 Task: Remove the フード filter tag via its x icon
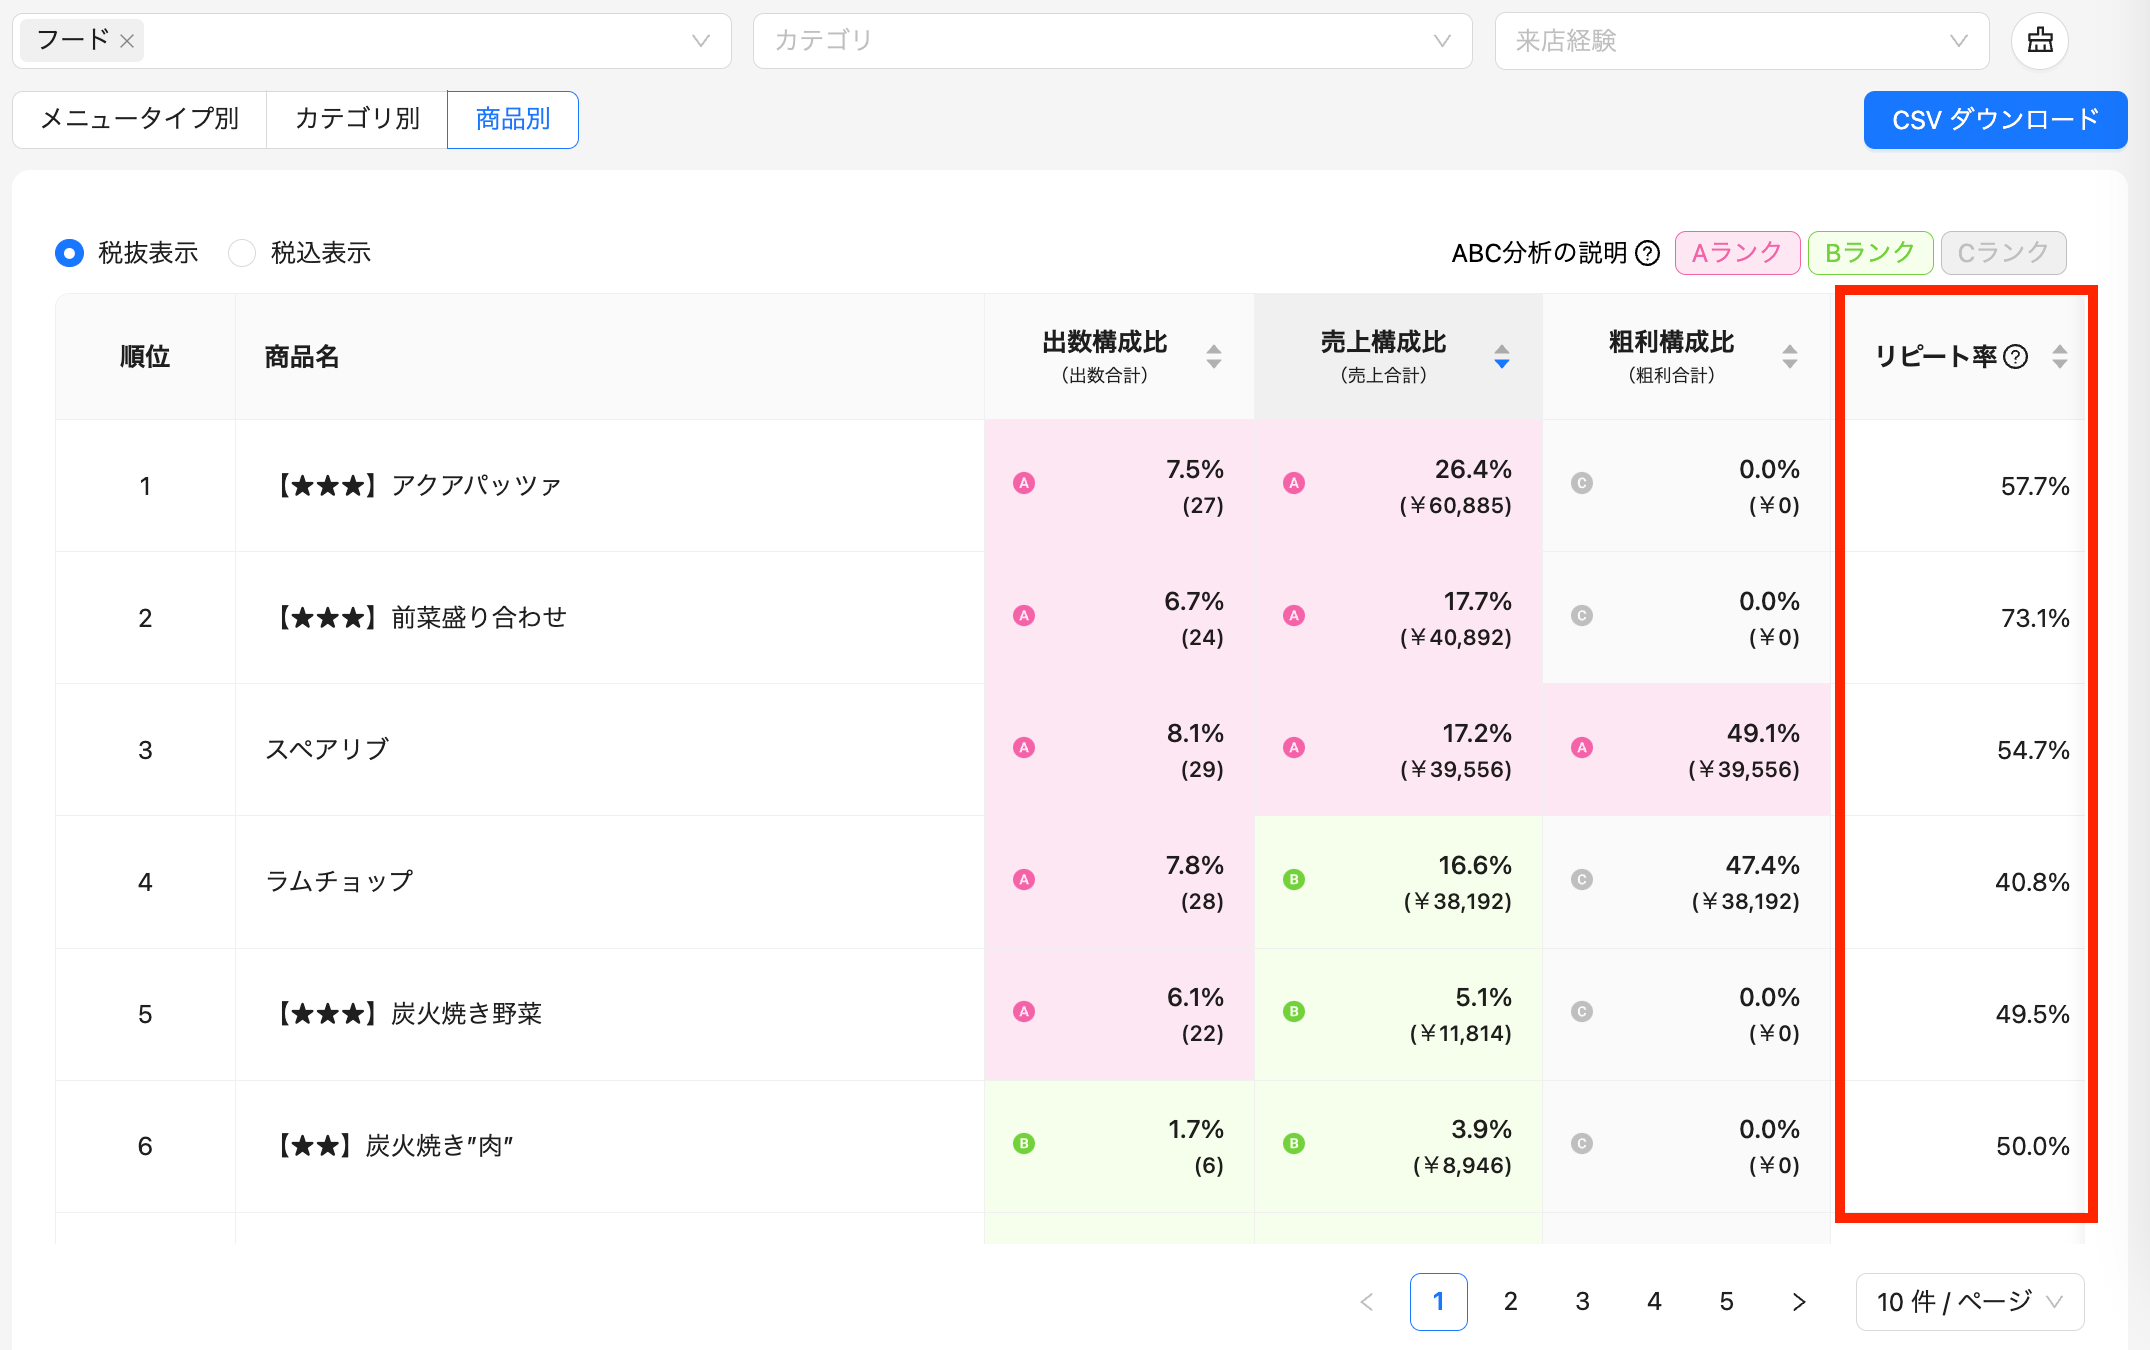[127, 40]
